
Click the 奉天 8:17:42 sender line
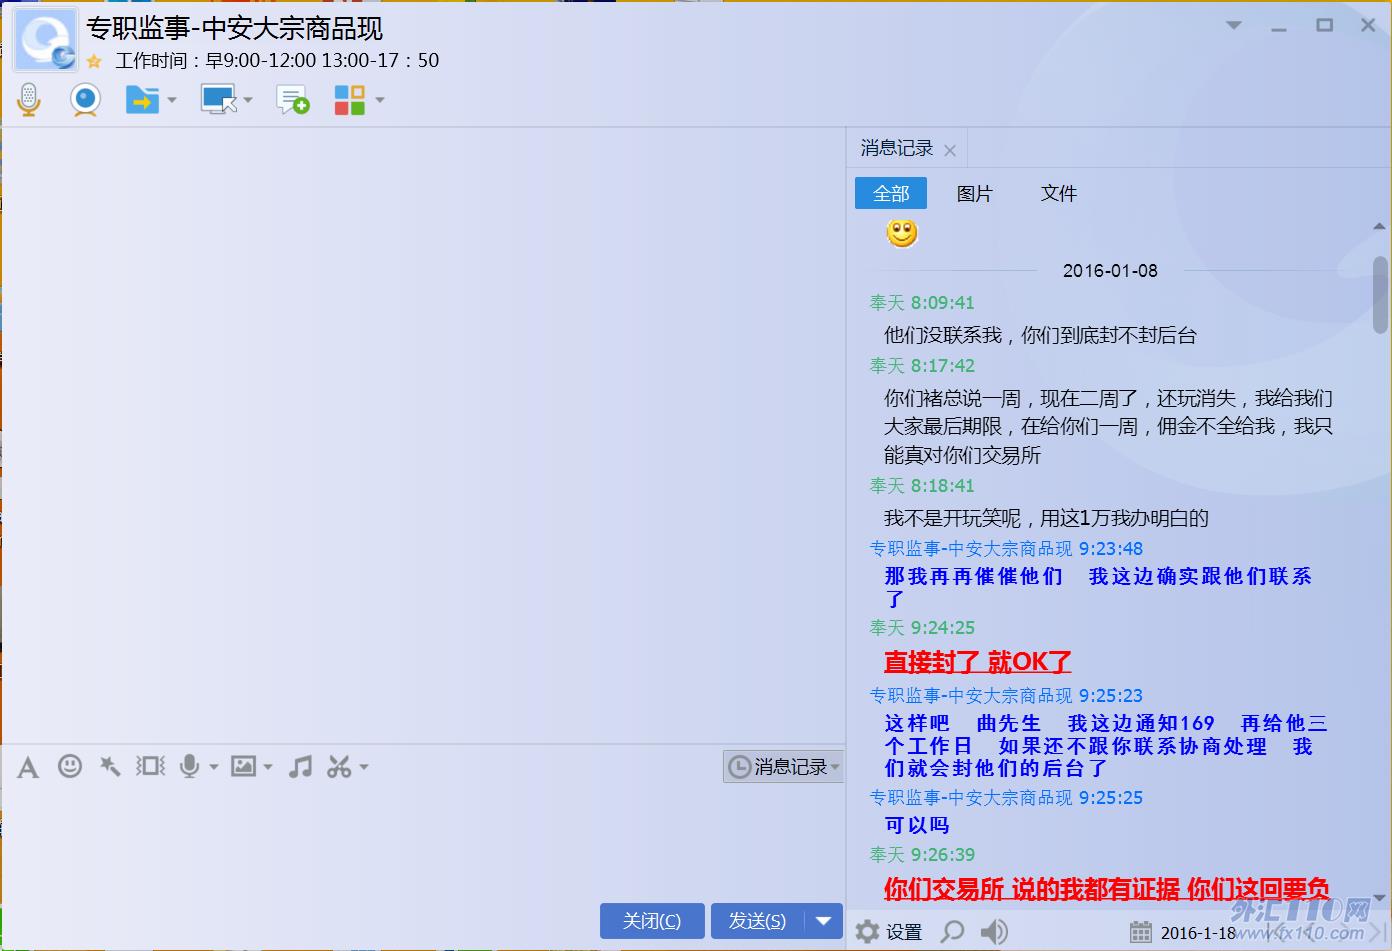(x=922, y=366)
